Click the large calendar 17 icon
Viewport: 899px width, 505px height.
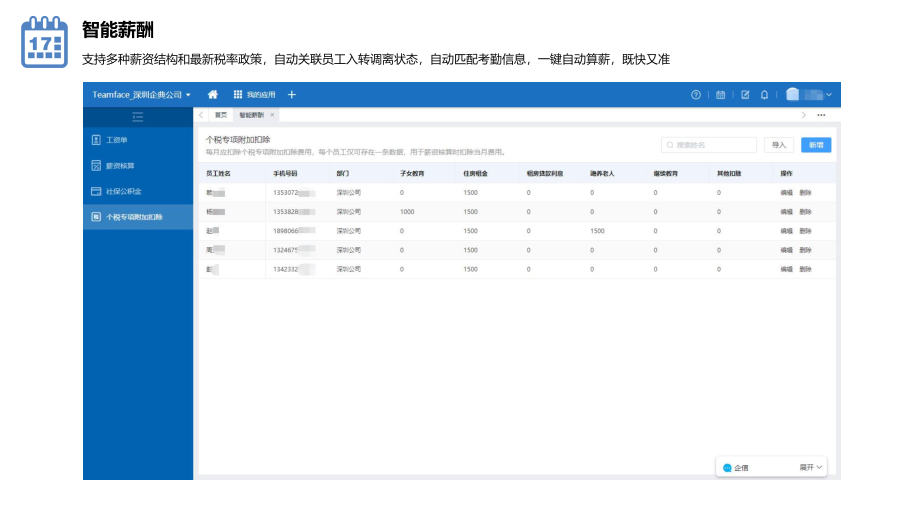coord(44,42)
